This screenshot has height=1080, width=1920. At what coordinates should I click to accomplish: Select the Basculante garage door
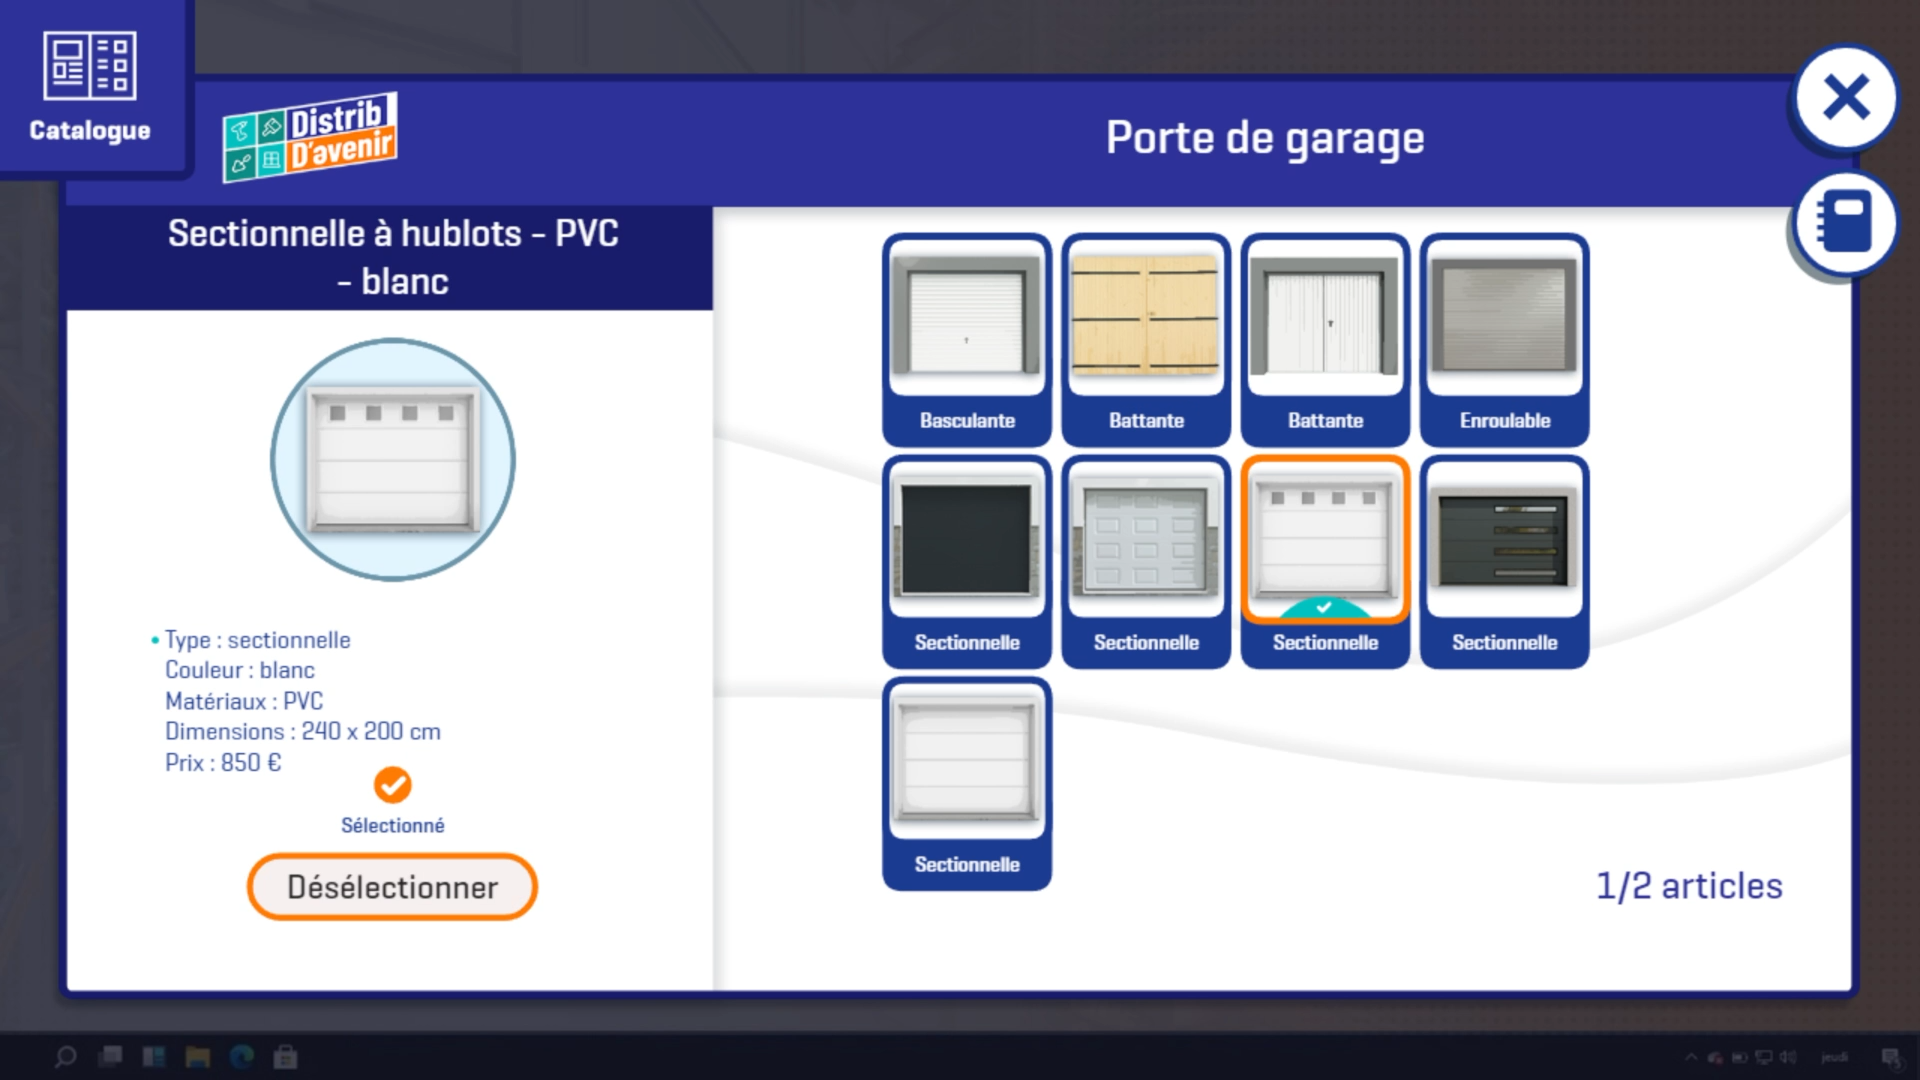966,340
